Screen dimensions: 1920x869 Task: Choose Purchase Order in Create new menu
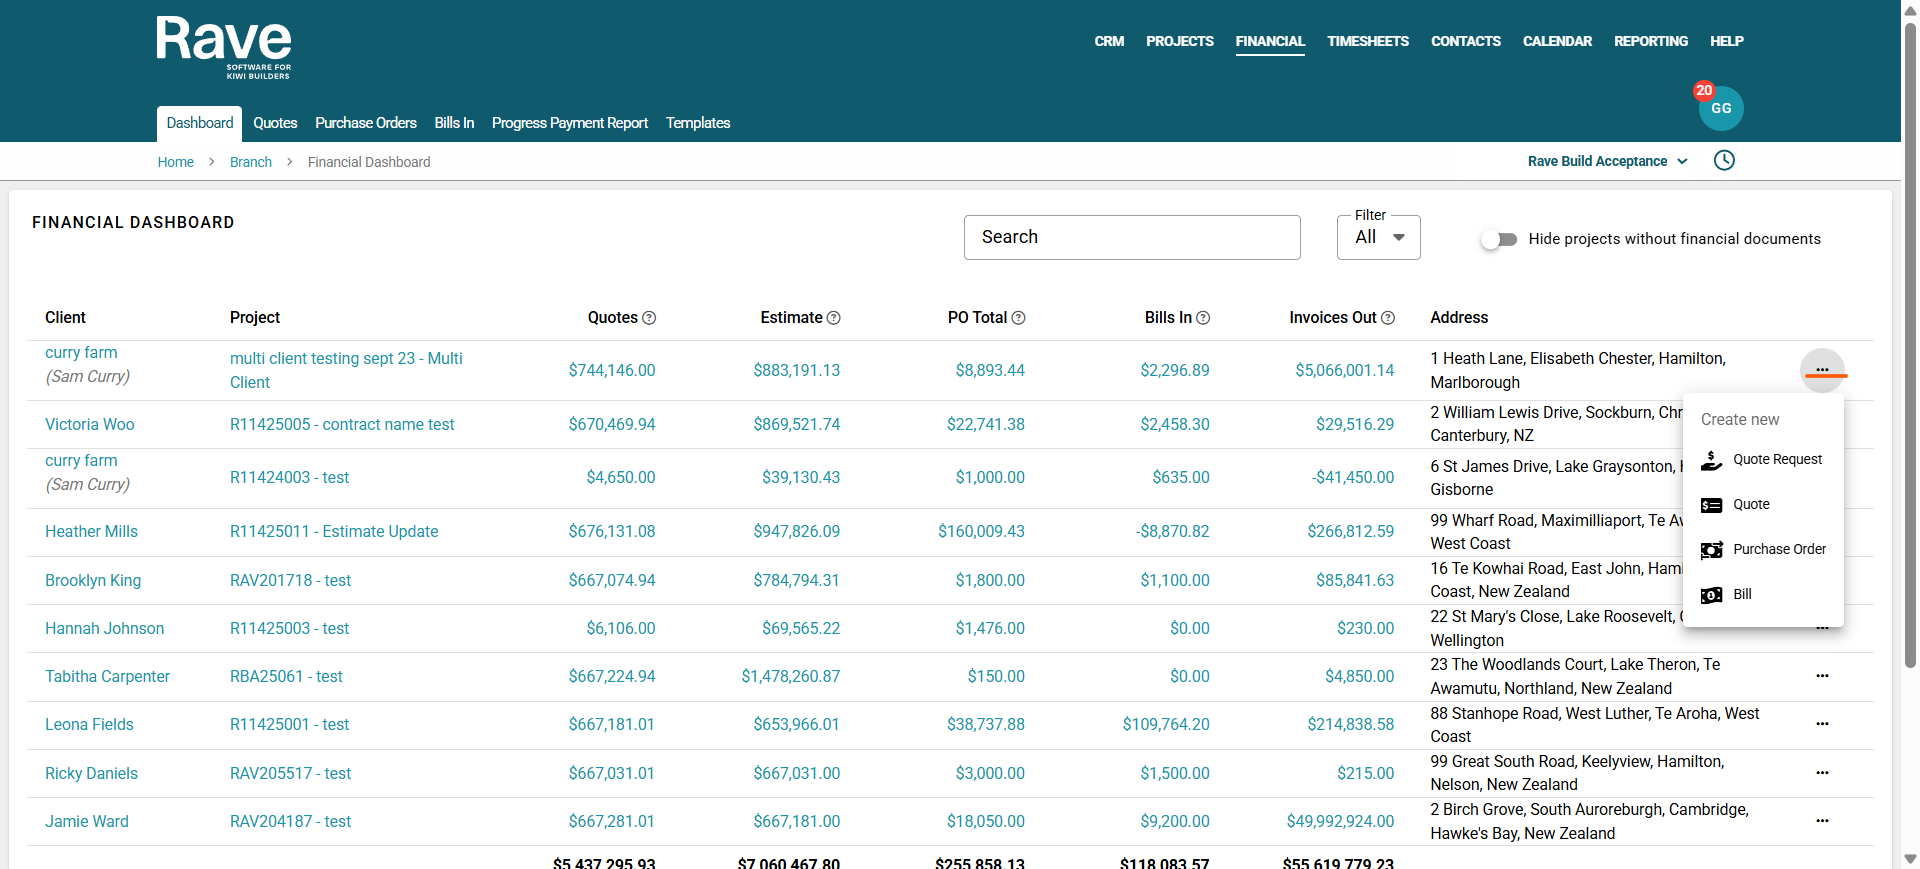(x=1778, y=550)
